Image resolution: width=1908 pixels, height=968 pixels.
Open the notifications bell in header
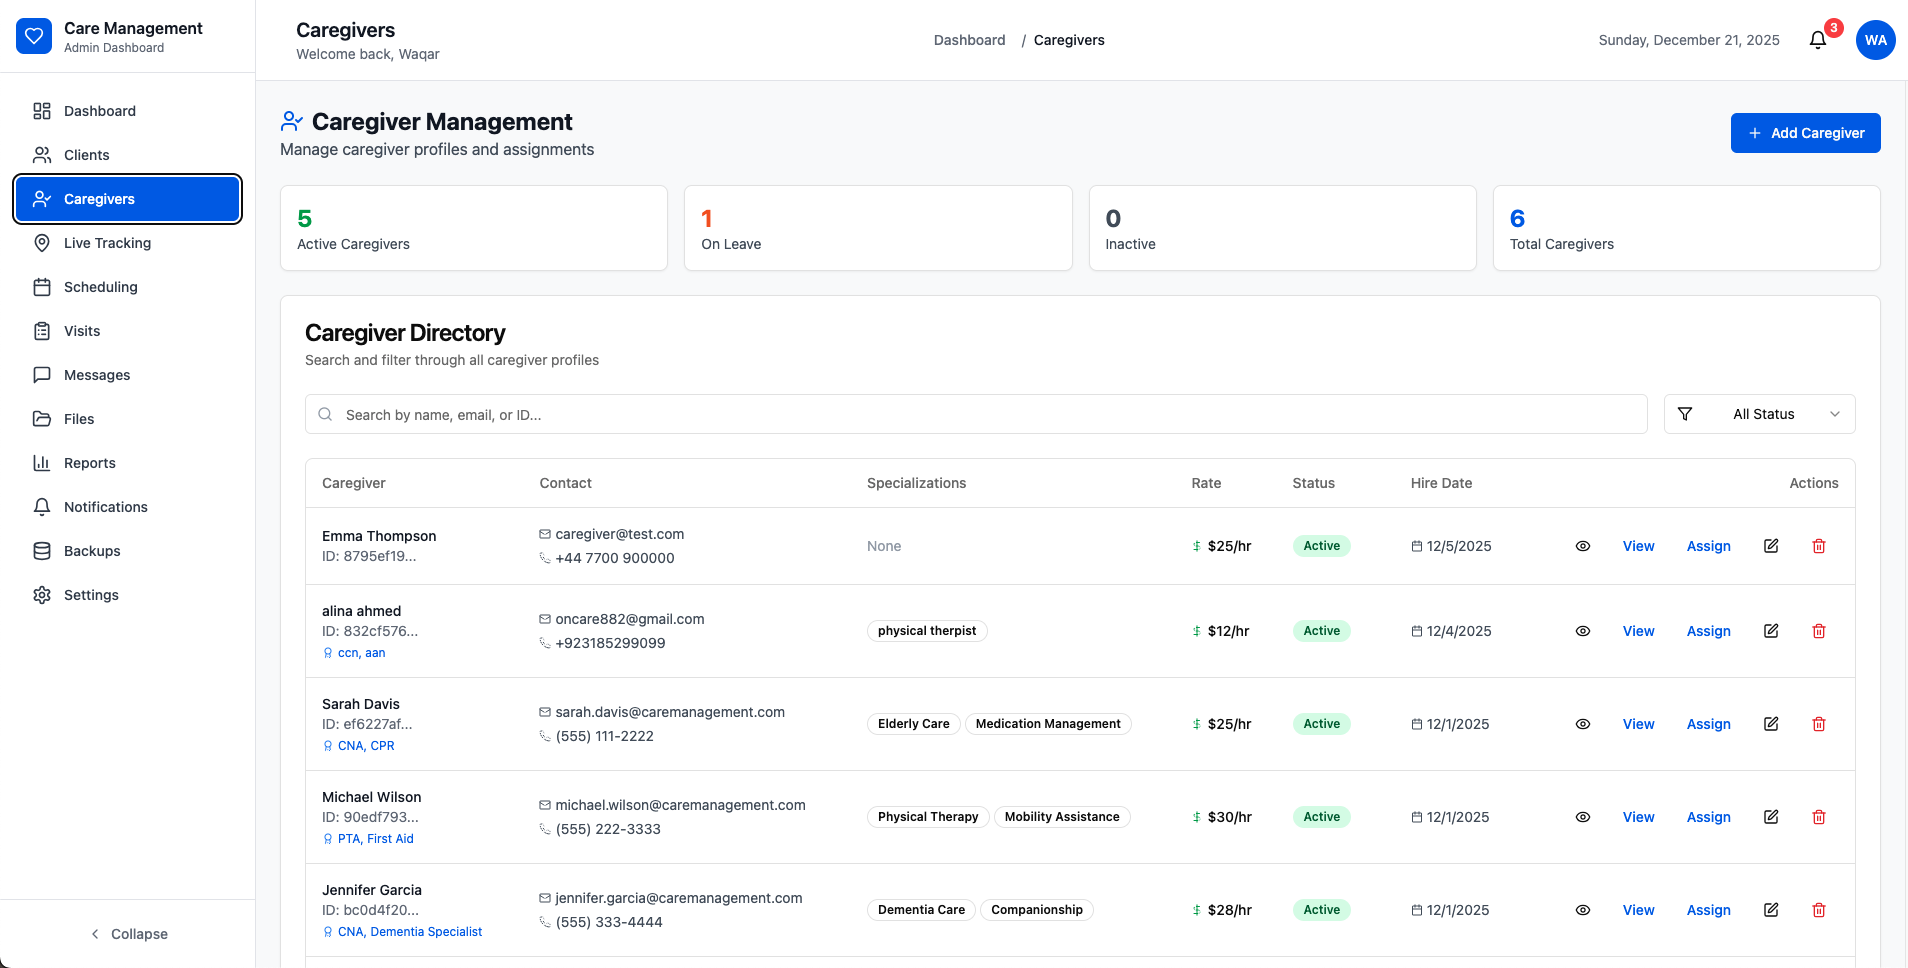(1818, 40)
